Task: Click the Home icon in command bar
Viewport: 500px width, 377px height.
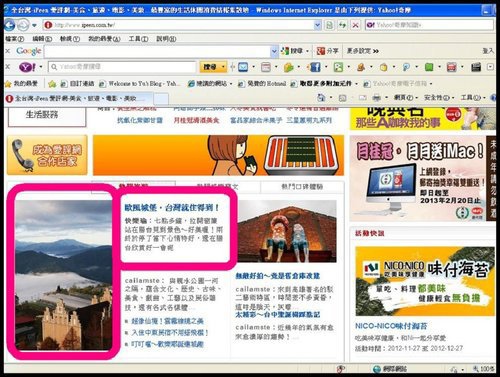Action: click(x=321, y=98)
